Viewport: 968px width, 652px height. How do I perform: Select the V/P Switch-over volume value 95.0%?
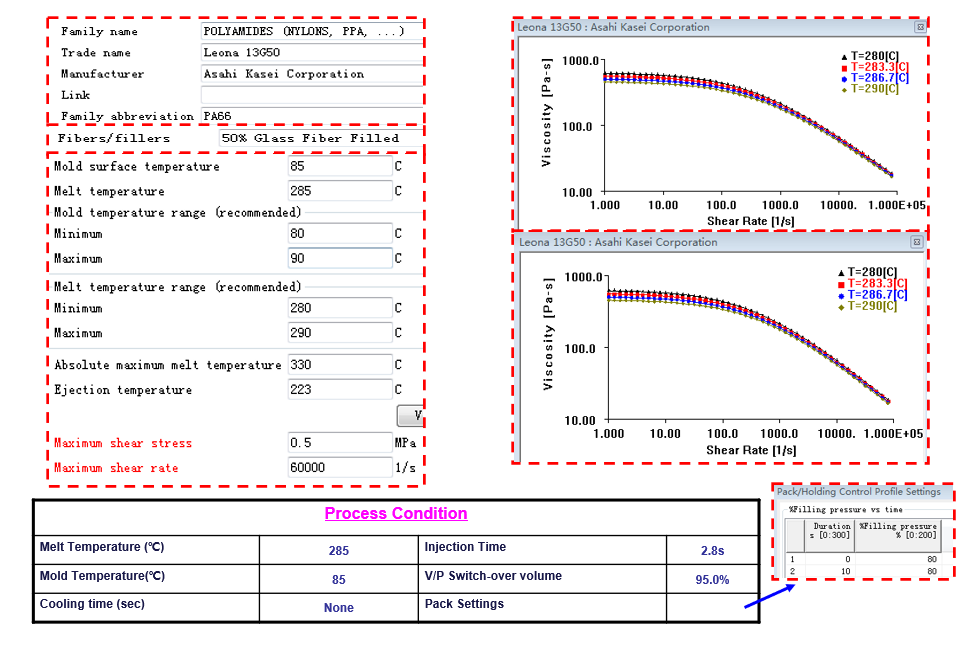tap(712, 580)
